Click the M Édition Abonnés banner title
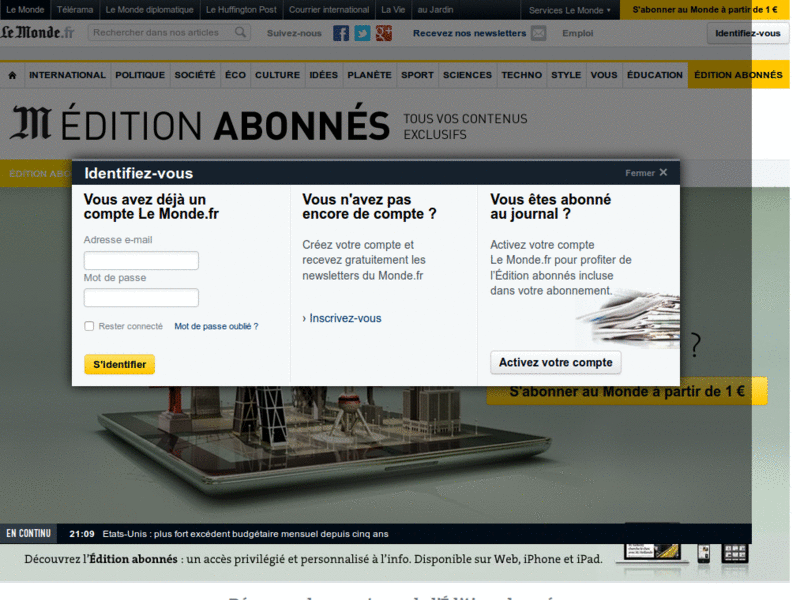The height and width of the screenshot is (600, 800). pyautogui.click(x=200, y=123)
